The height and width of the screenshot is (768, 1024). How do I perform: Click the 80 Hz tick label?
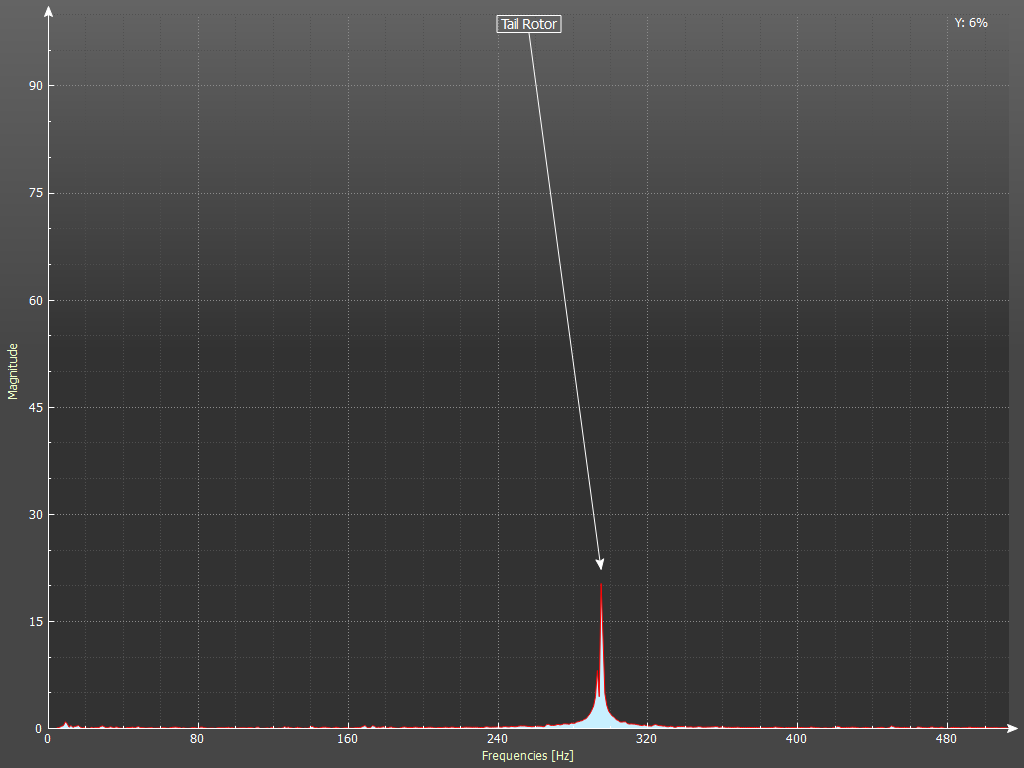[197, 740]
